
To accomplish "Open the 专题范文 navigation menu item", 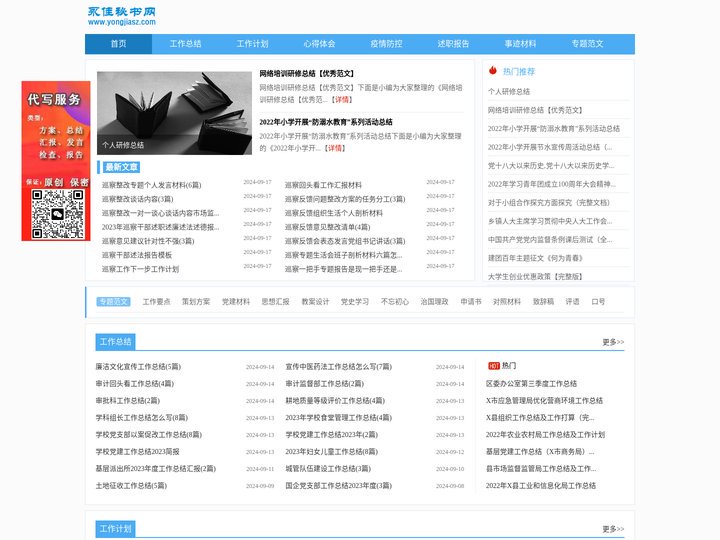I will pos(587,44).
